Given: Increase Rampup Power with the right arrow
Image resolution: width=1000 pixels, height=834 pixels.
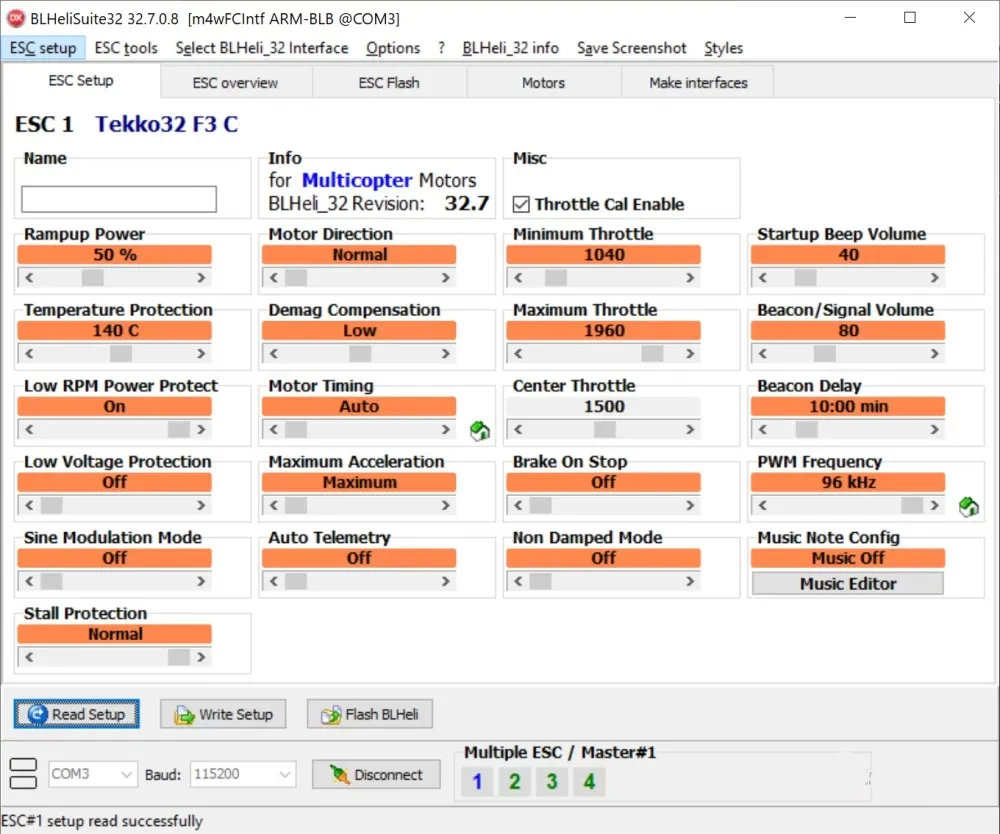Looking at the screenshot, I should 201,277.
